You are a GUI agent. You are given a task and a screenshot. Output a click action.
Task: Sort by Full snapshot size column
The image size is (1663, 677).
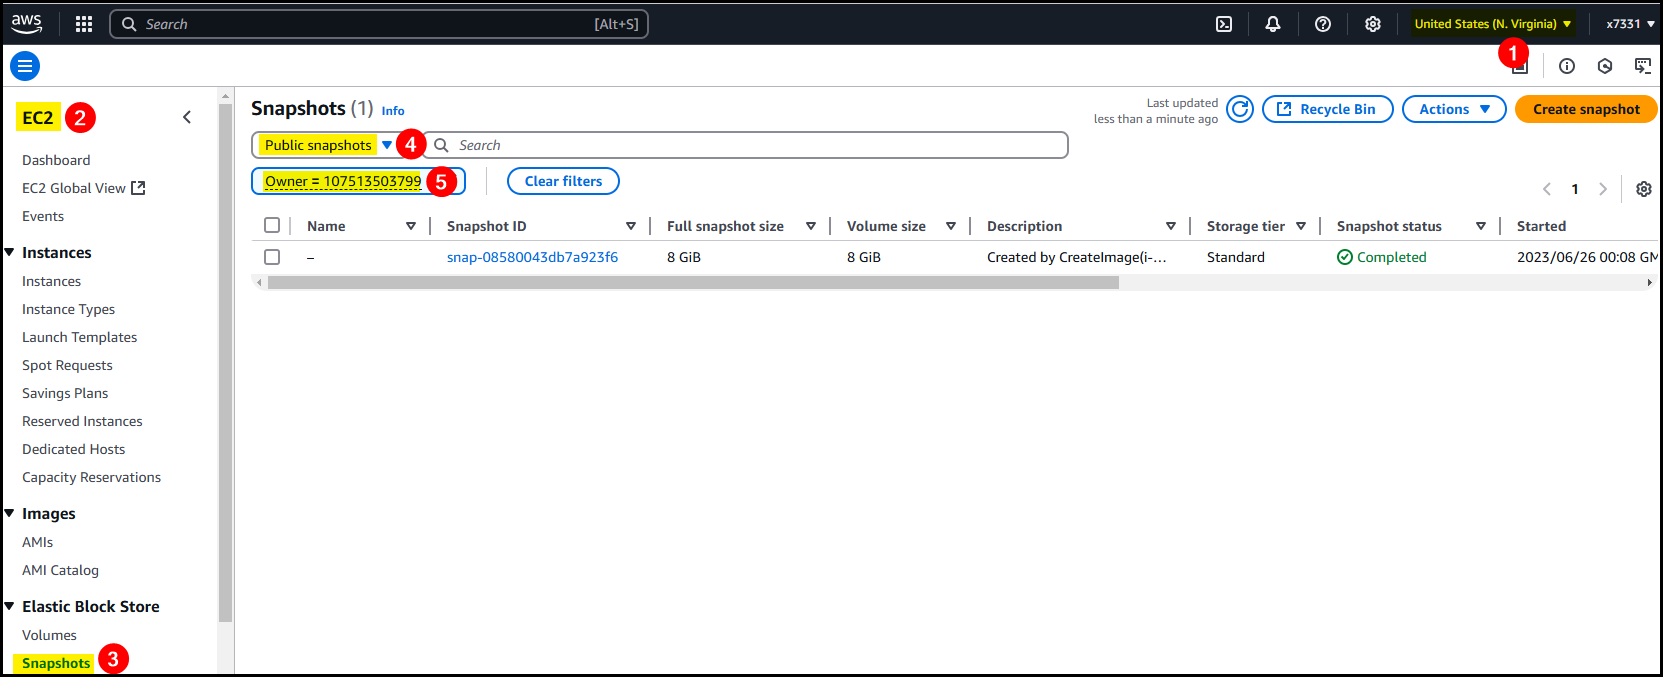click(x=811, y=226)
